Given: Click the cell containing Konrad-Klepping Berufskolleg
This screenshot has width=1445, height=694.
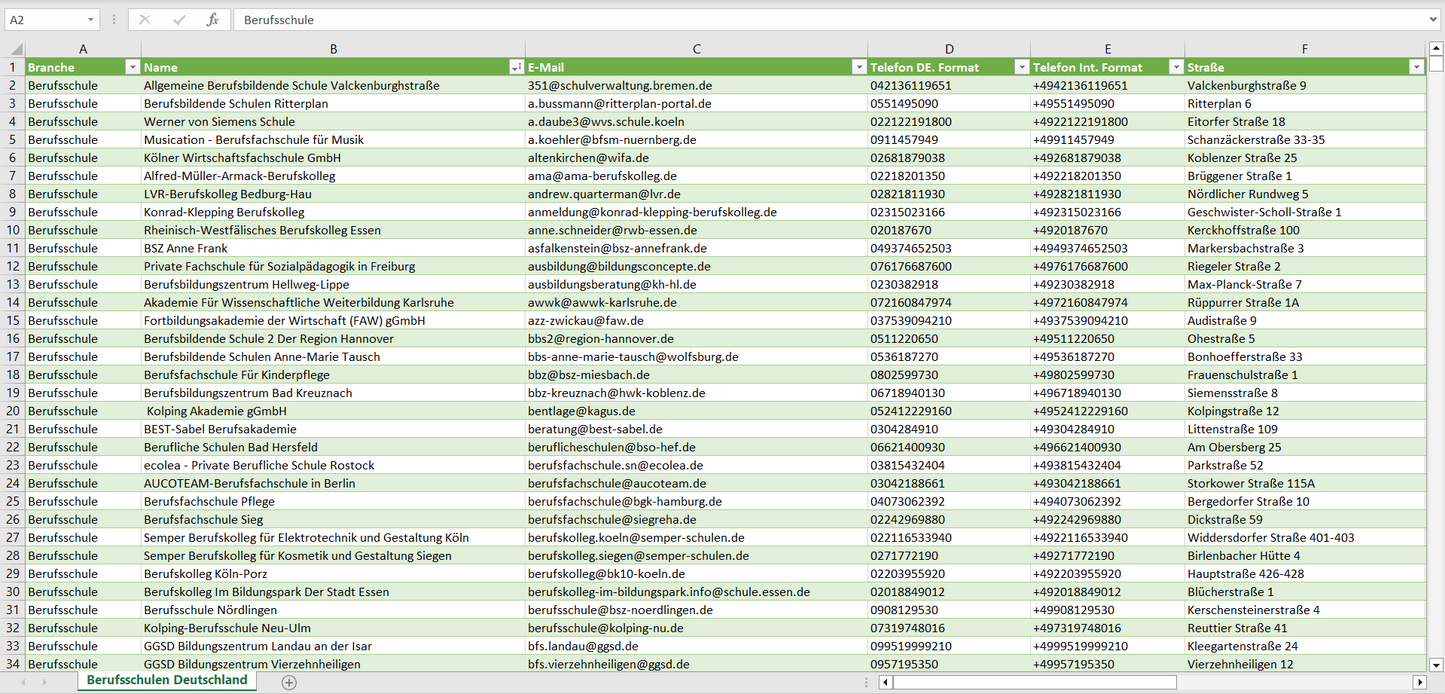Looking at the screenshot, I should [x=224, y=212].
